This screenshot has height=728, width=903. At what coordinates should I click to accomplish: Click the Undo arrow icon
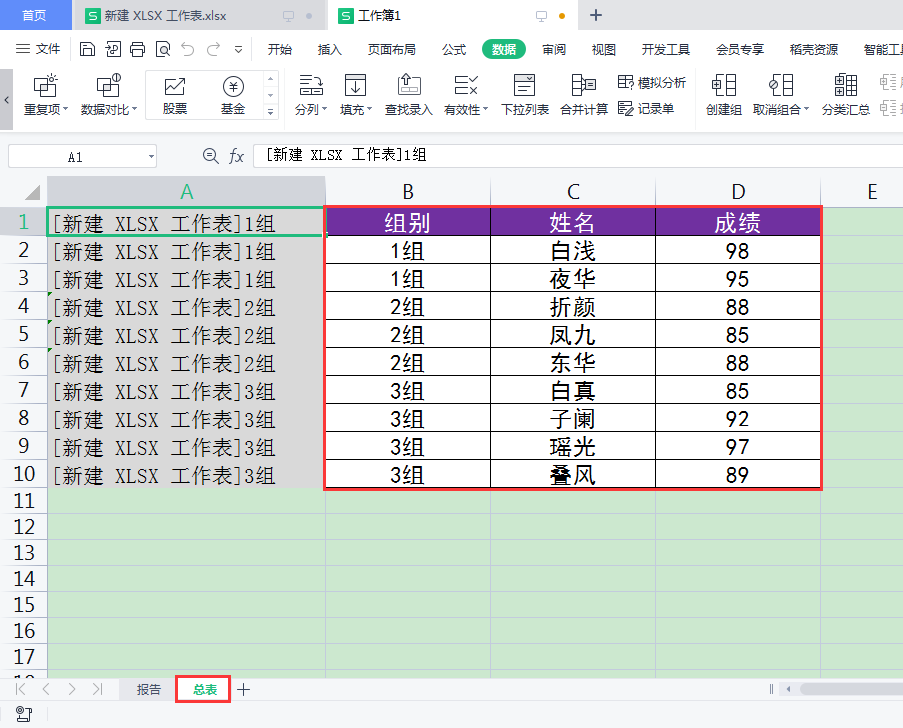click(x=188, y=50)
